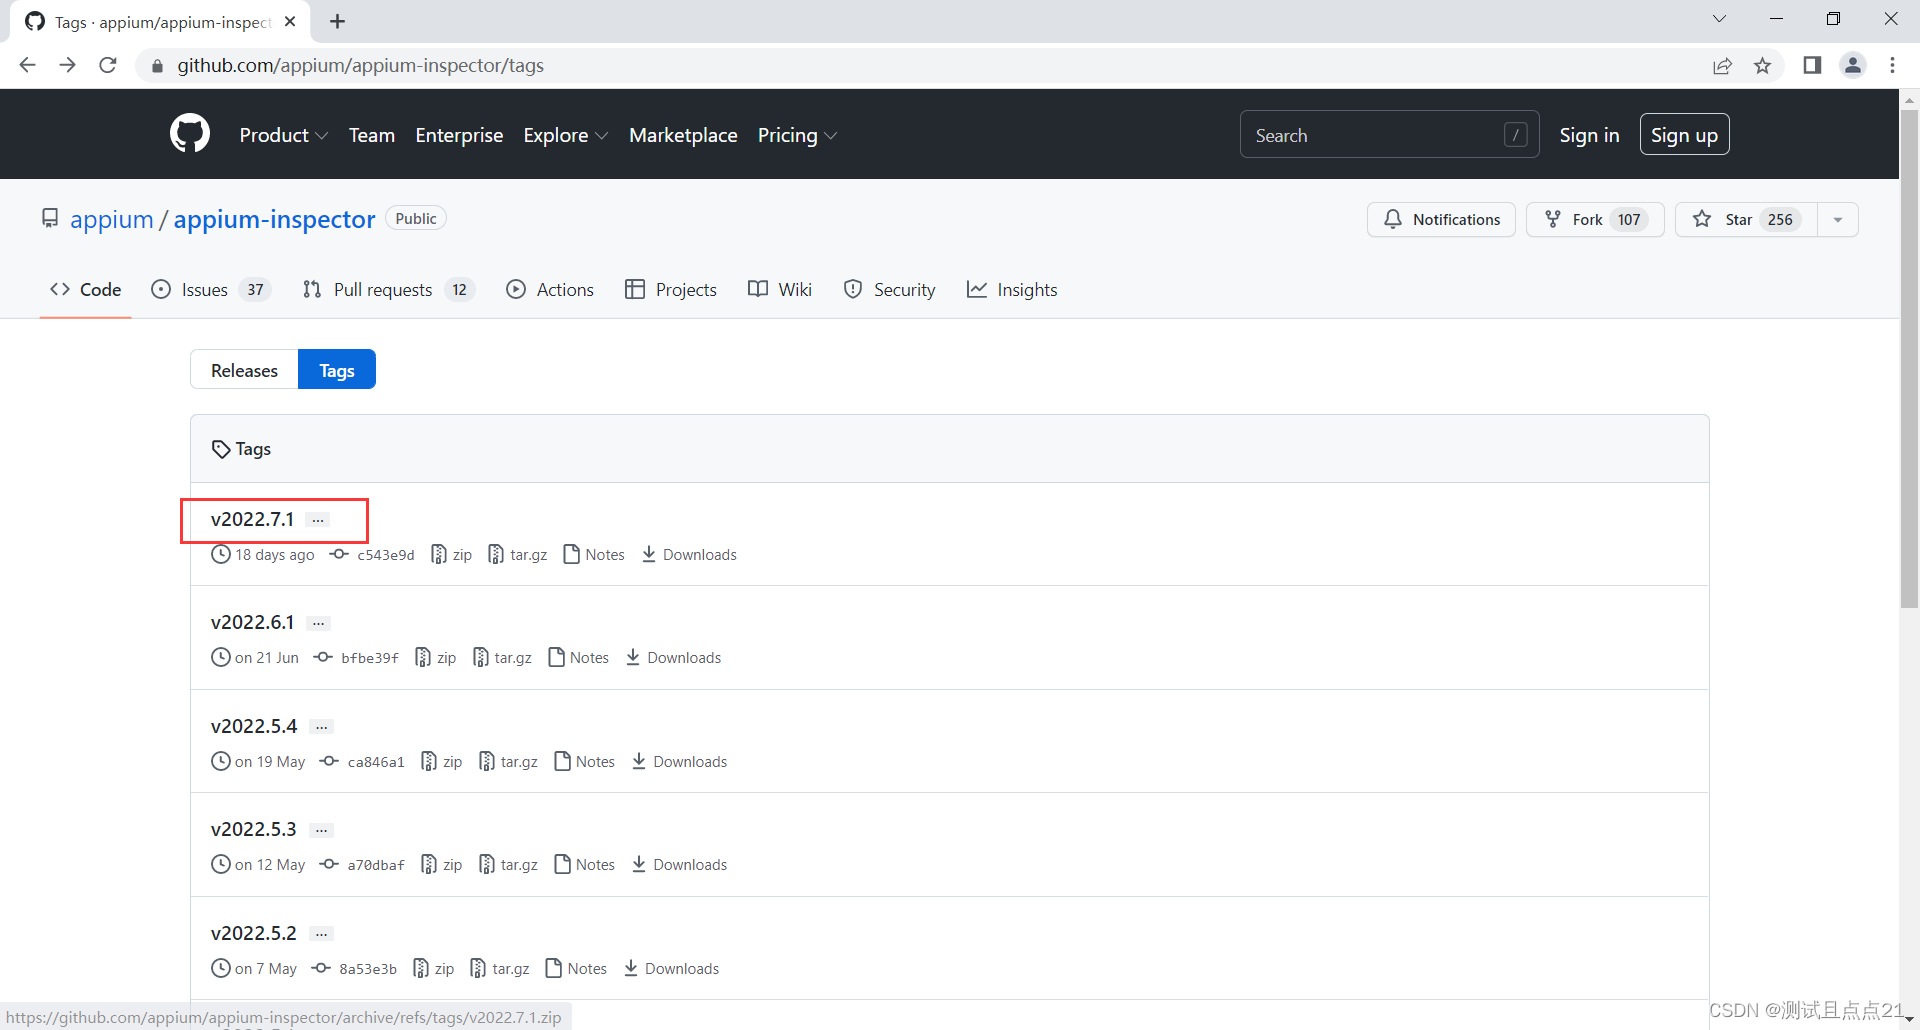Download tar.gz for v2022.5.4
Image resolution: width=1920 pixels, height=1030 pixels.
click(x=508, y=761)
